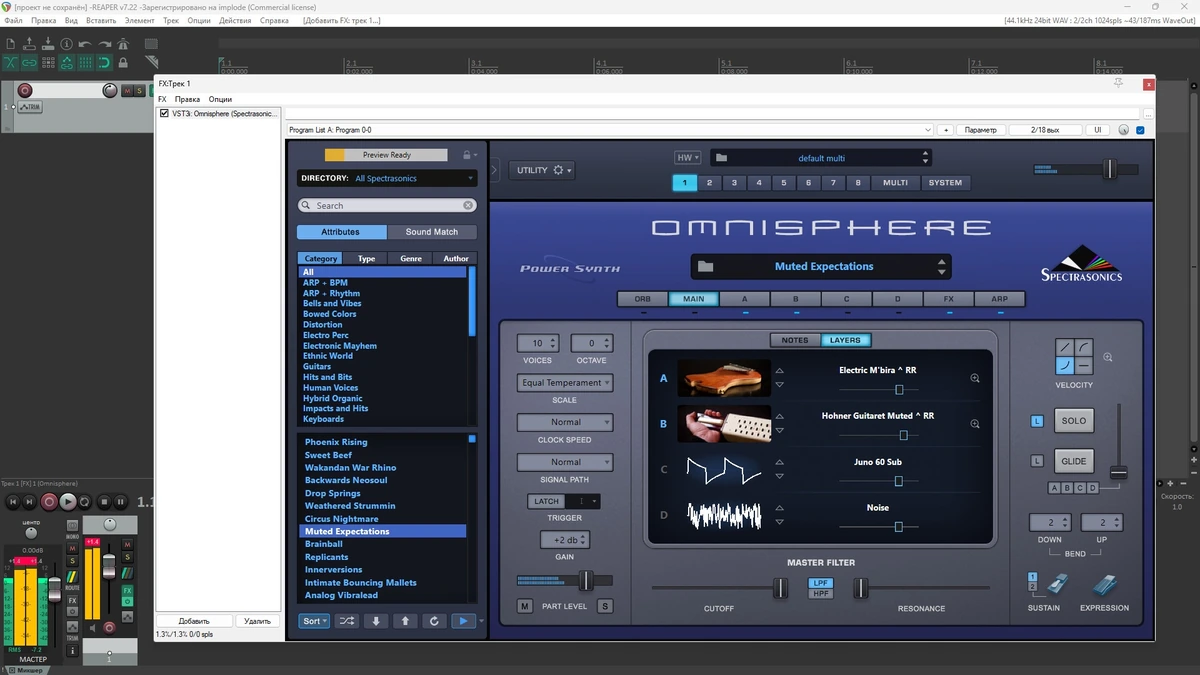Image resolution: width=1200 pixels, height=675 pixels.
Task: Click the audition play icon in Omnisphere browser
Action: coord(463,621)
